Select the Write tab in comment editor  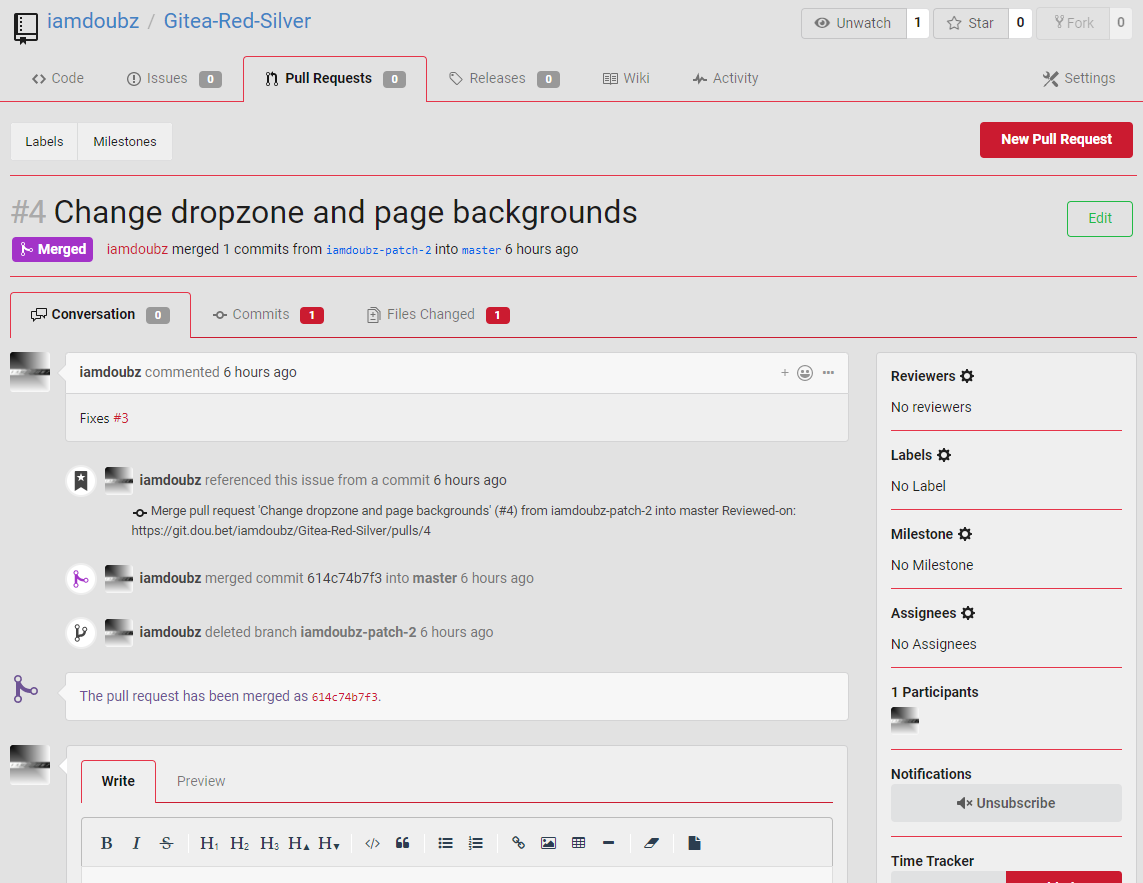click(118, 781)
